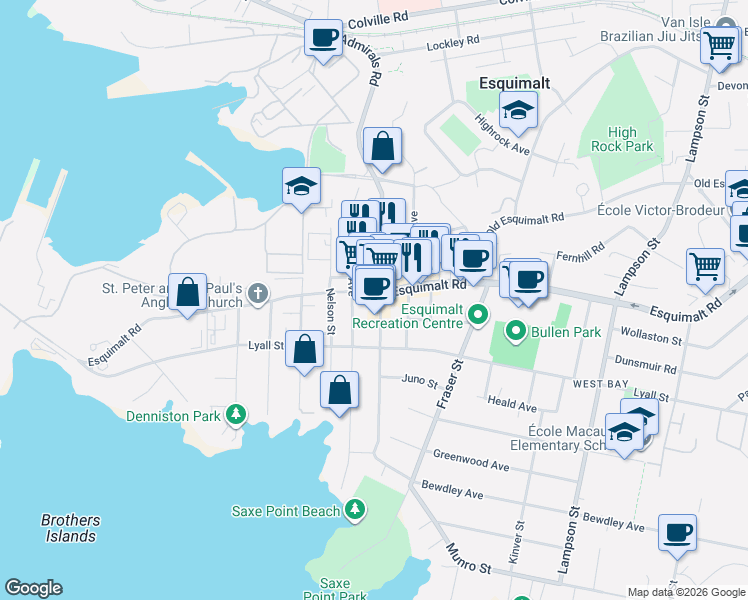Click the Colville Rd street label
This screenshot has height=600, width=748.
(378, 20)
